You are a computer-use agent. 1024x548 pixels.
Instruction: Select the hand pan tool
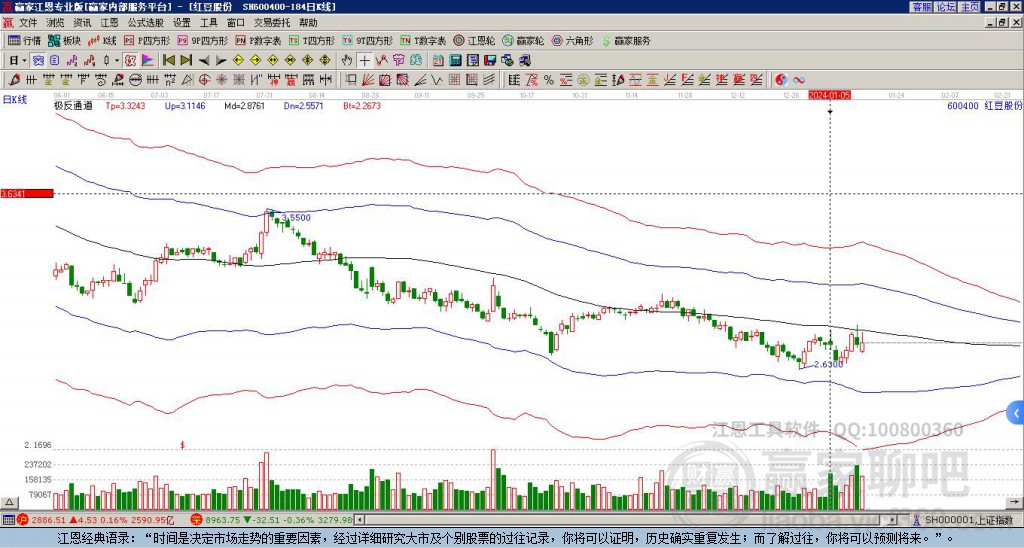(346, 60)
